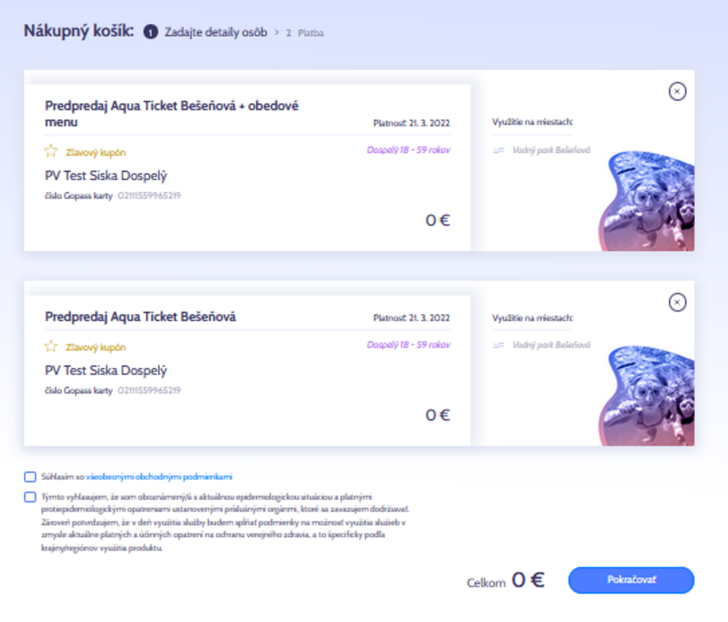Screen dimensions: 728x622
Task: Go to step 2 Platba
Action: click(305, 33)
